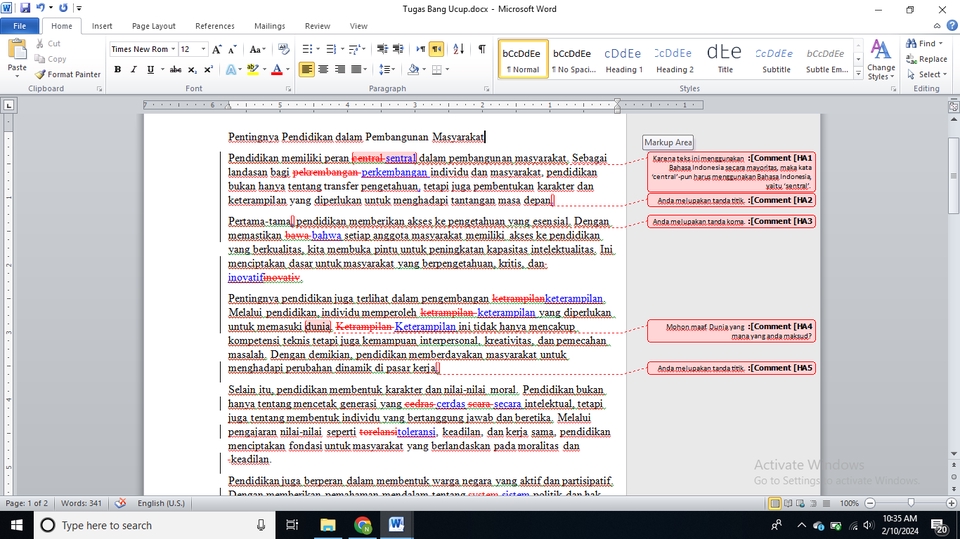Click the Replace button

926,59
